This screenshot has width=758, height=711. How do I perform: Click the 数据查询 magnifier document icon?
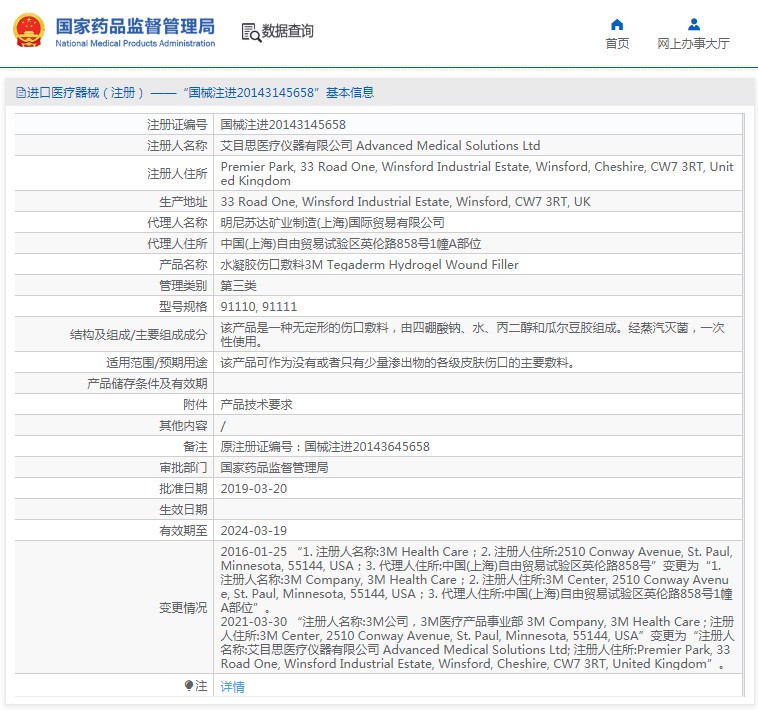[x=250, y=32]
